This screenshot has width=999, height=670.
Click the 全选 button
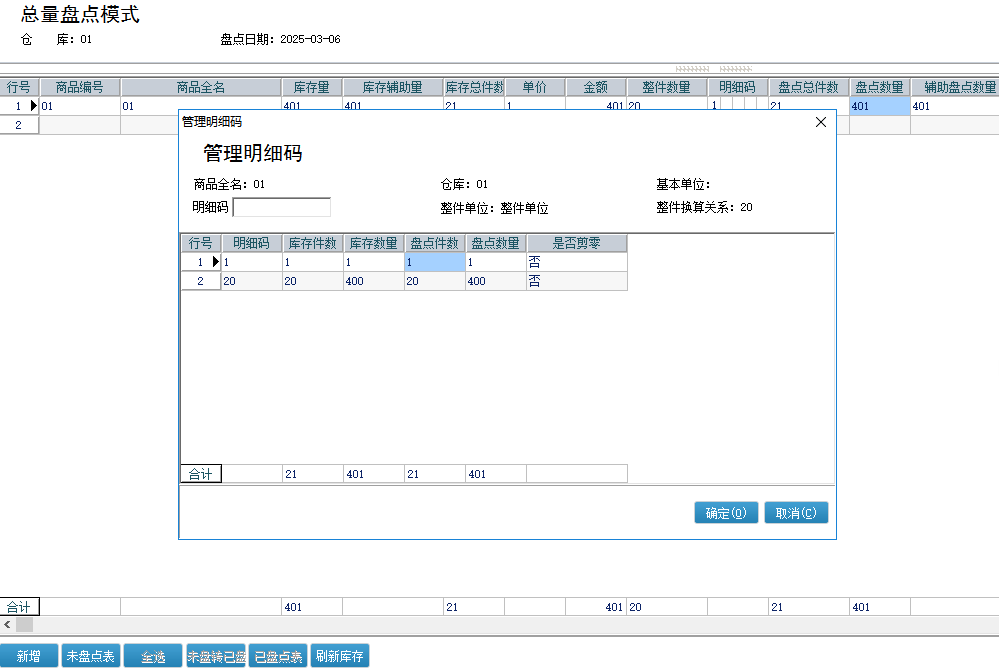click(153, 656)
